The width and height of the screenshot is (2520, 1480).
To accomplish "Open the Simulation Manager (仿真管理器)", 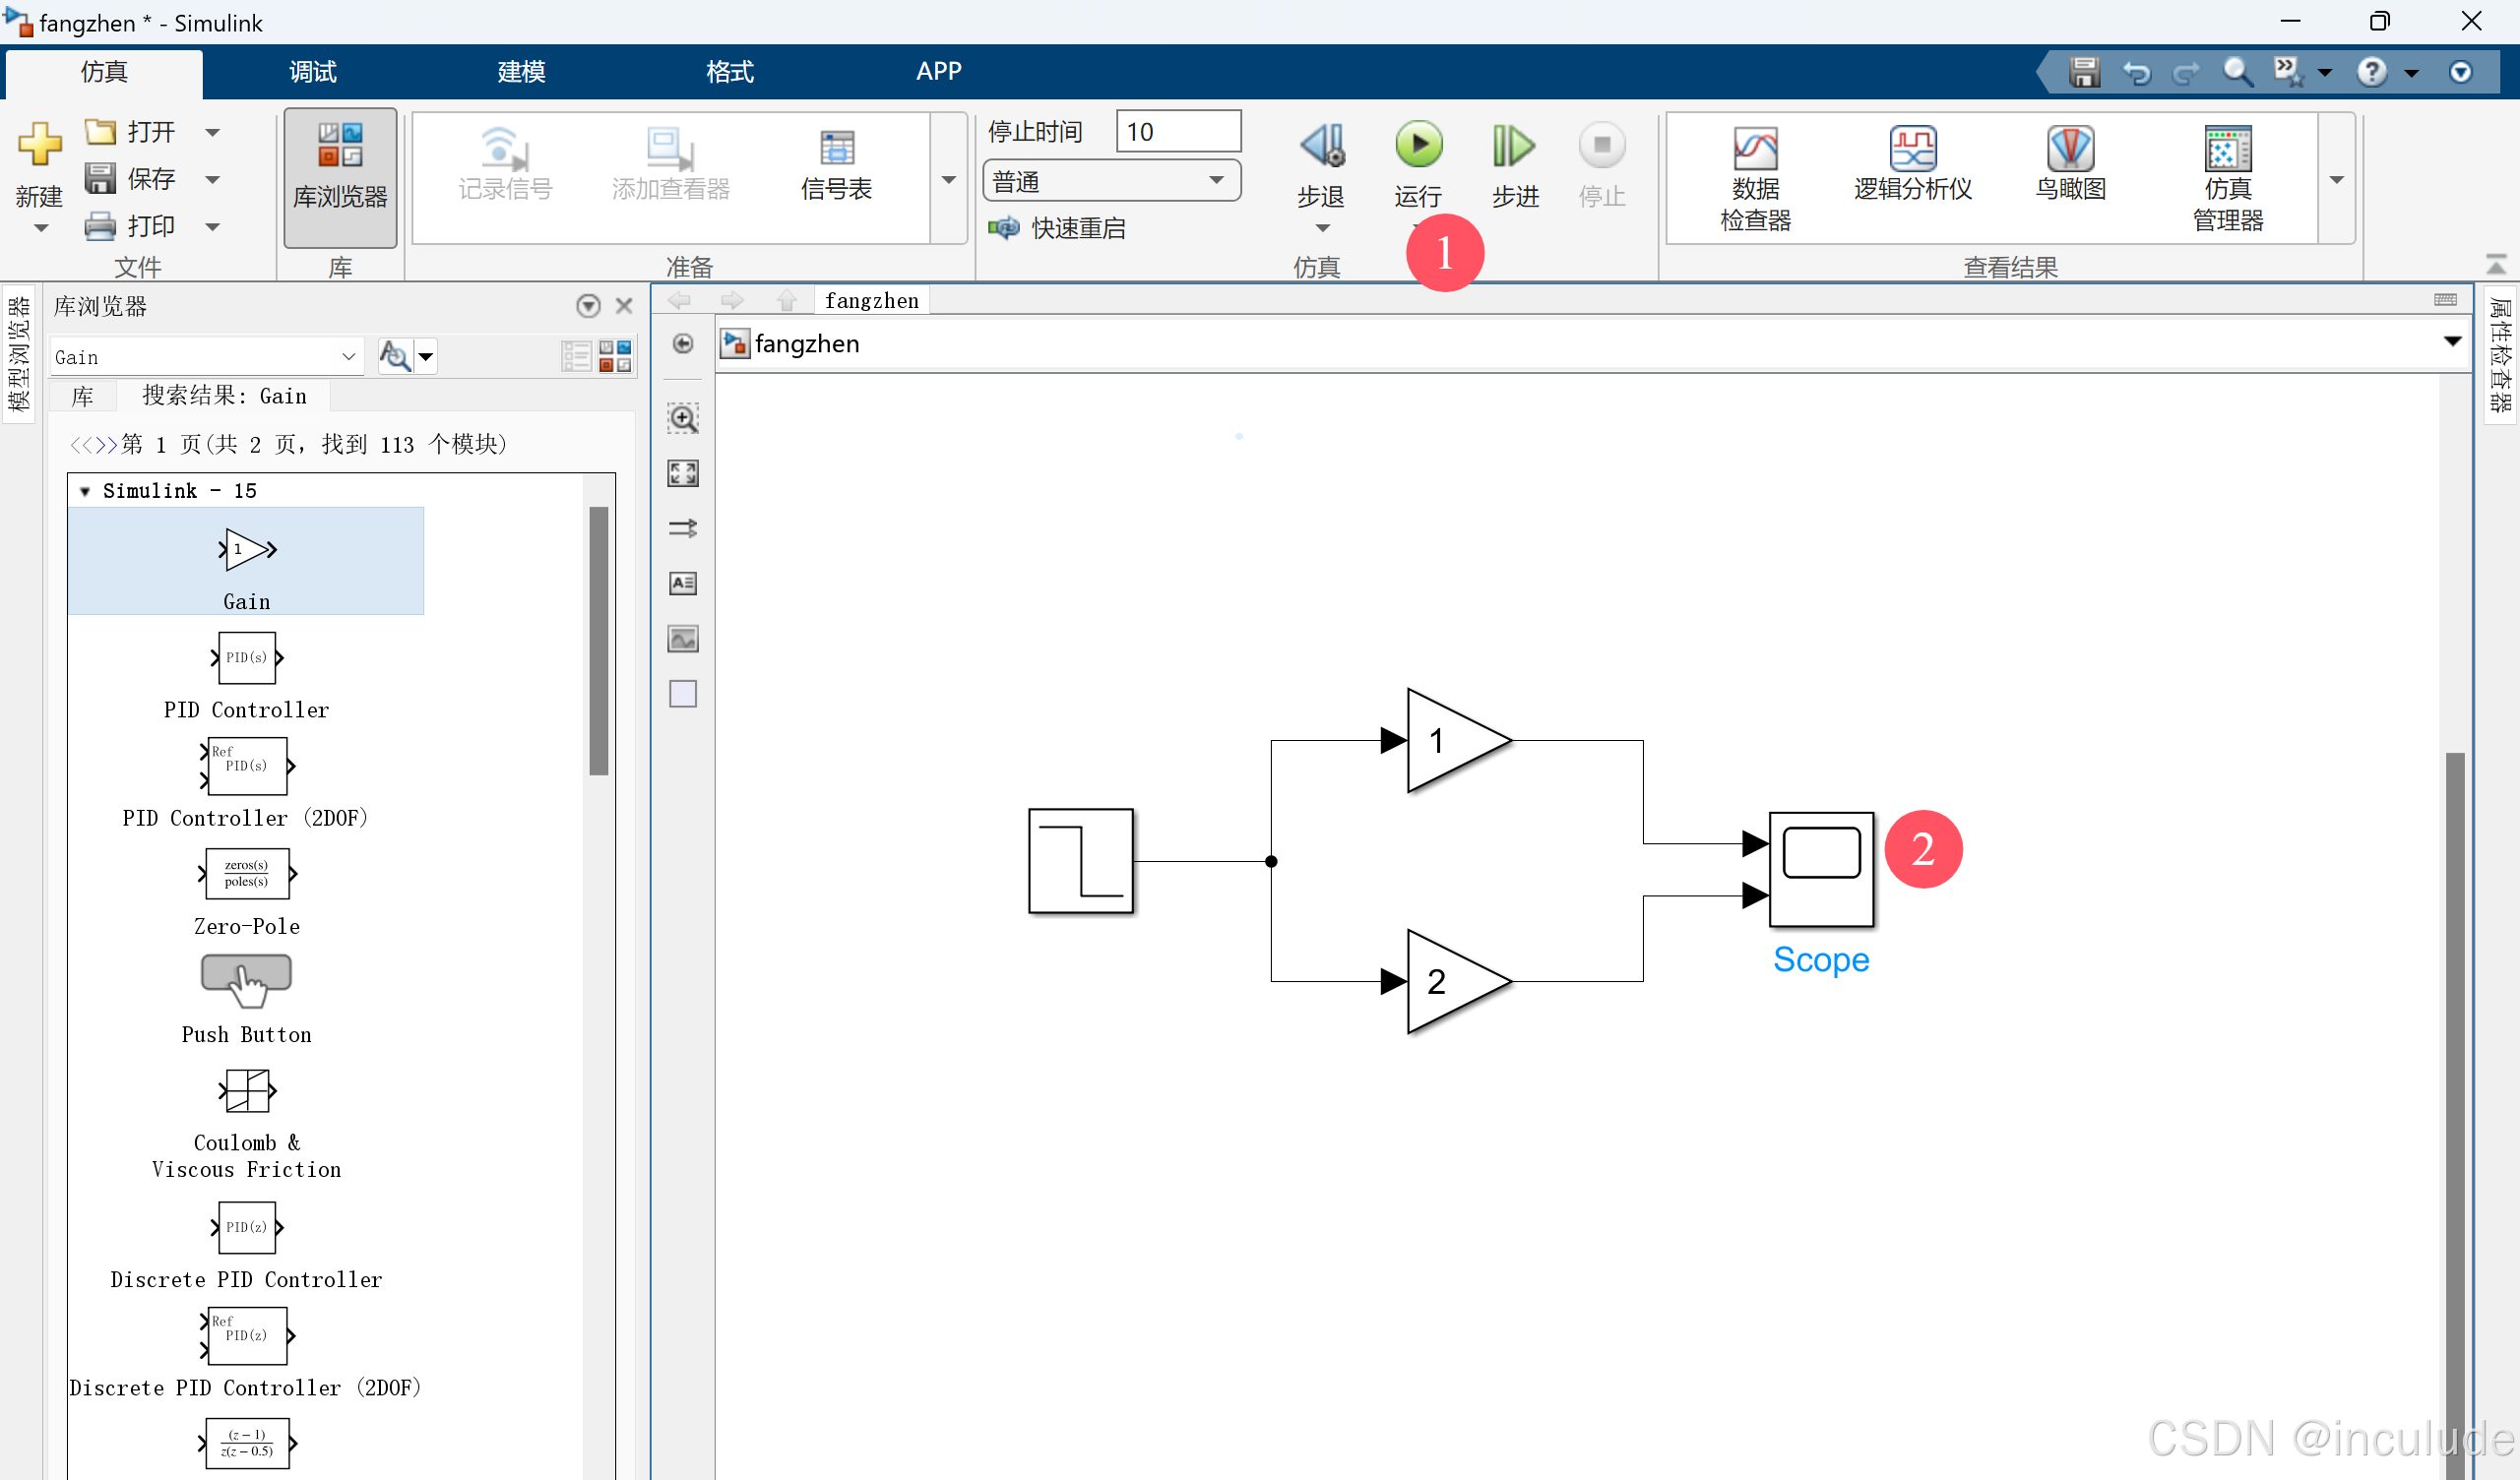I will pyautogui.click(x=2227, y=150).
